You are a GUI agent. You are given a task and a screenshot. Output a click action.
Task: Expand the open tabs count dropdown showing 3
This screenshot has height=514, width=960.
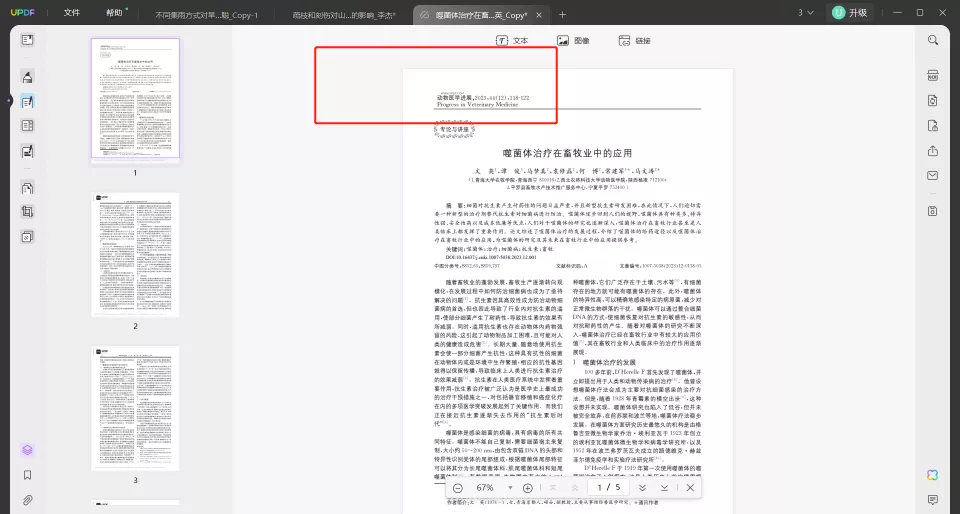(x=806, y=13)
